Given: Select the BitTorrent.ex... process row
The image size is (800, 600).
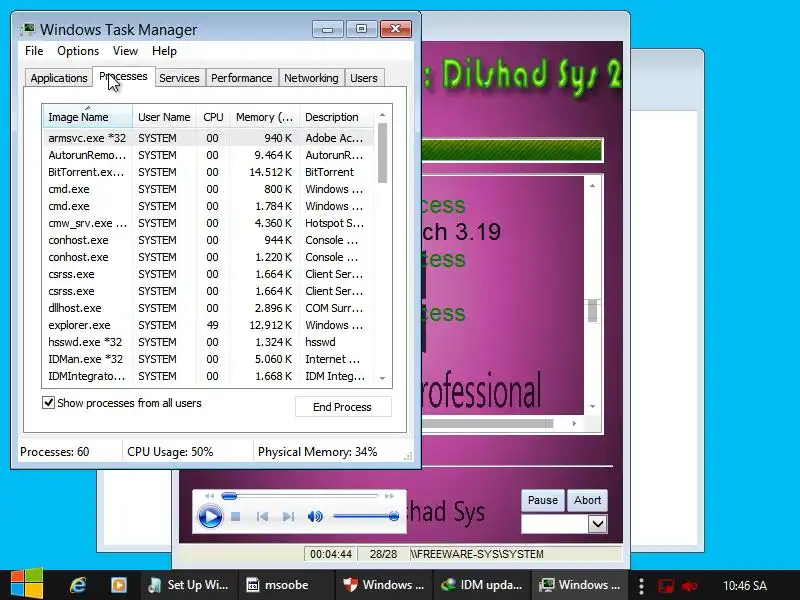Looking at the screenshot, I should coord(208,172).
